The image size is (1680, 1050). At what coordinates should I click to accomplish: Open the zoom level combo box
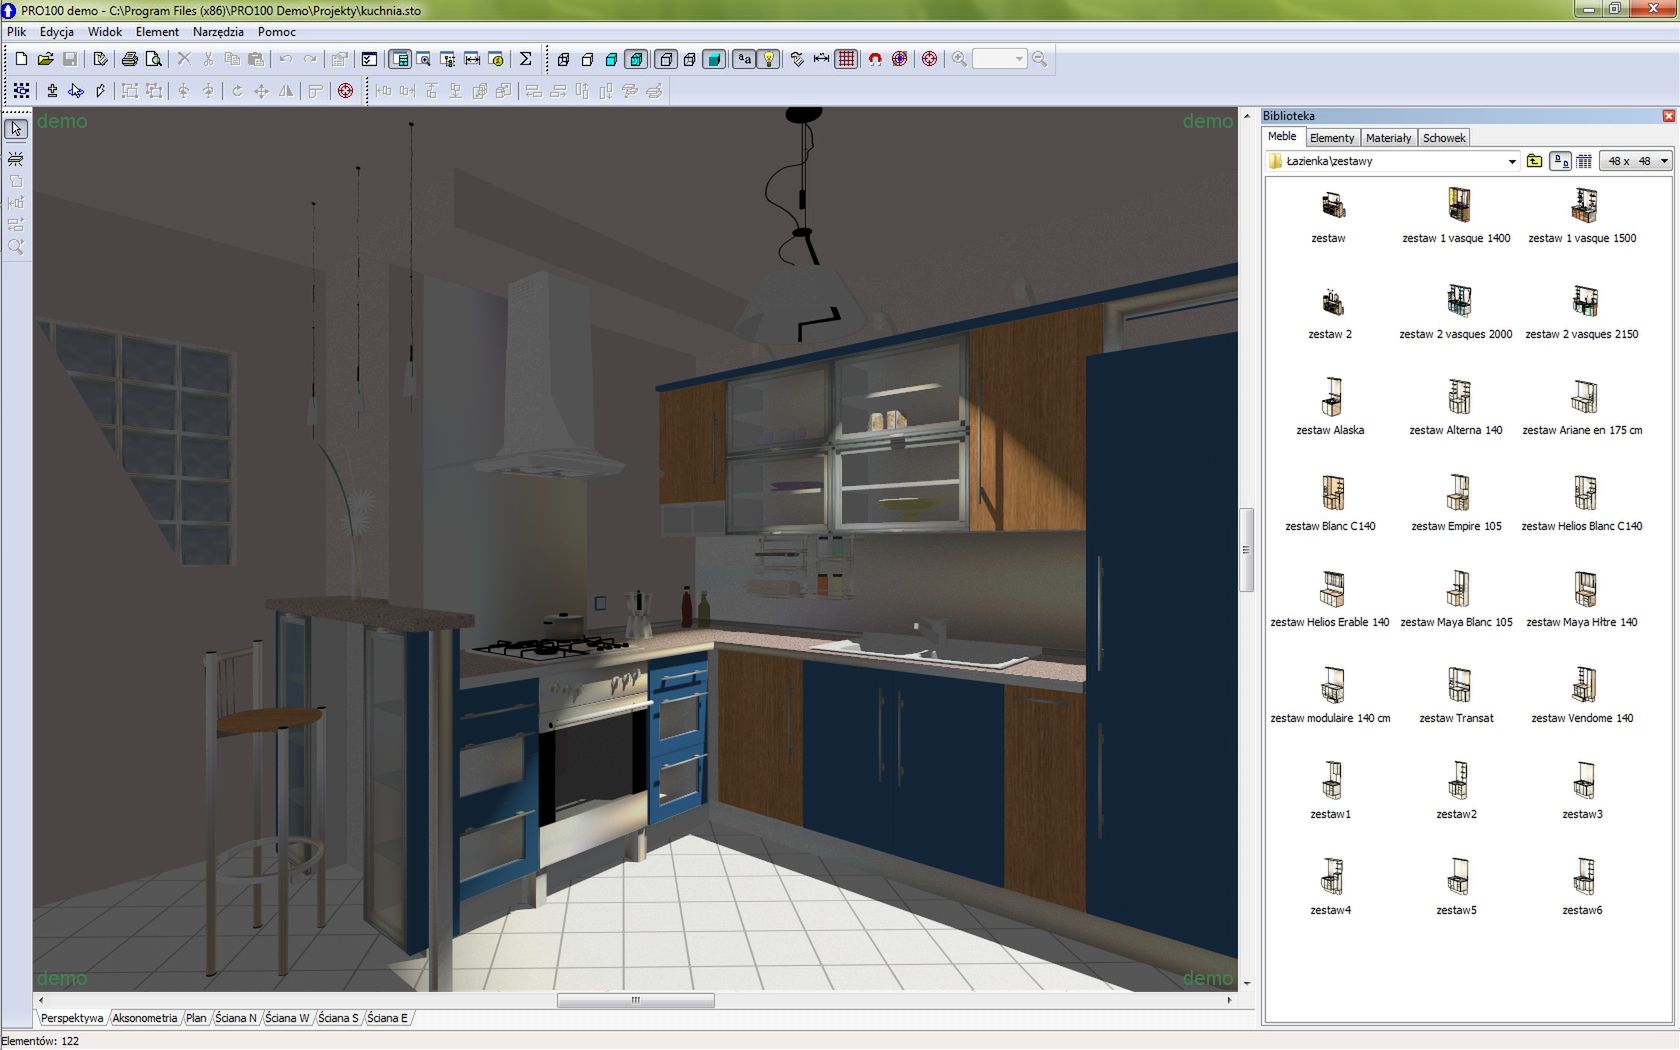click(1000, 59)
